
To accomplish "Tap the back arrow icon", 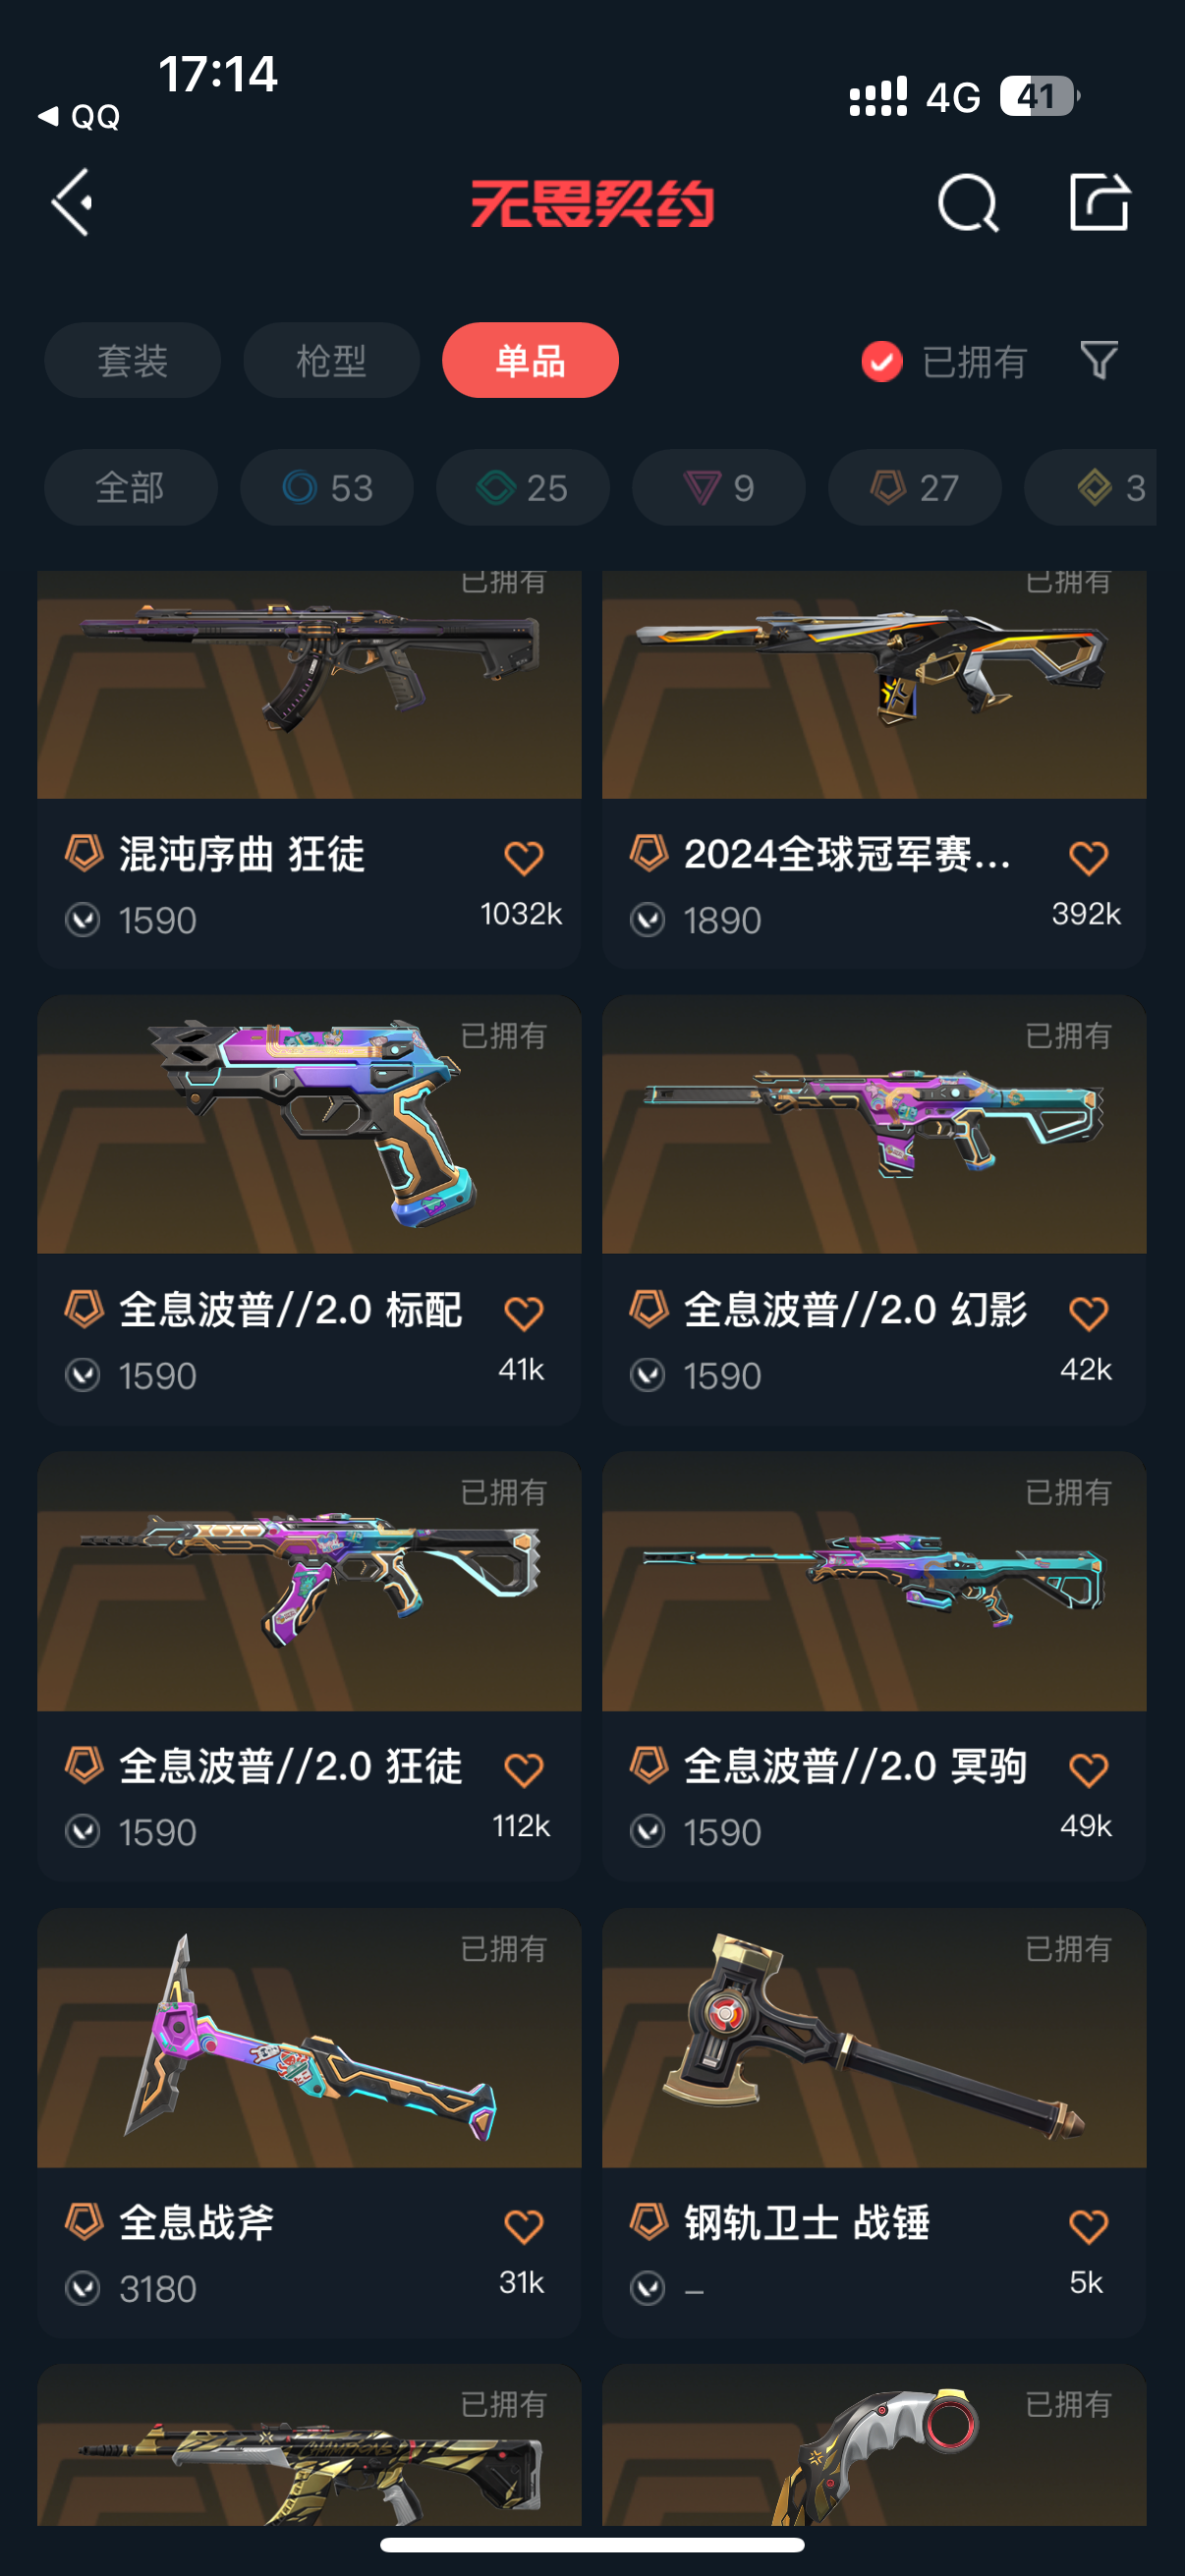I will click(x=73, y=203).
